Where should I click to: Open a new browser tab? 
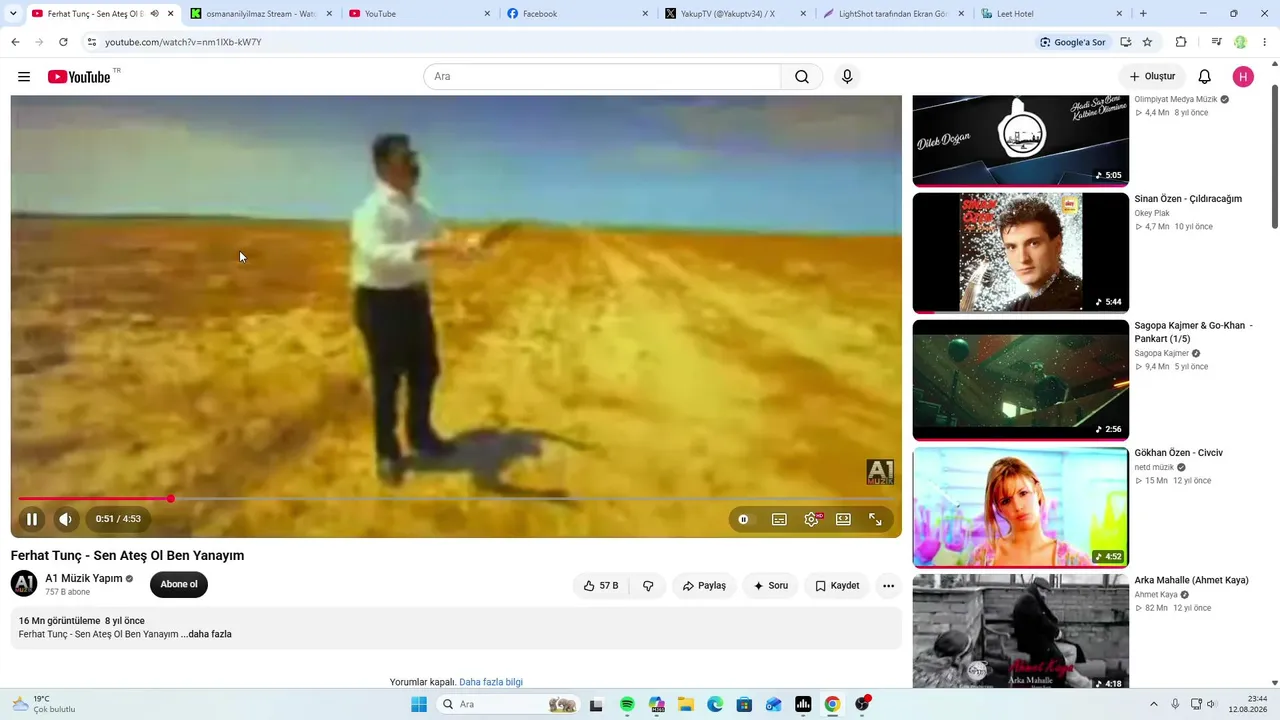tap(1143, 14)
